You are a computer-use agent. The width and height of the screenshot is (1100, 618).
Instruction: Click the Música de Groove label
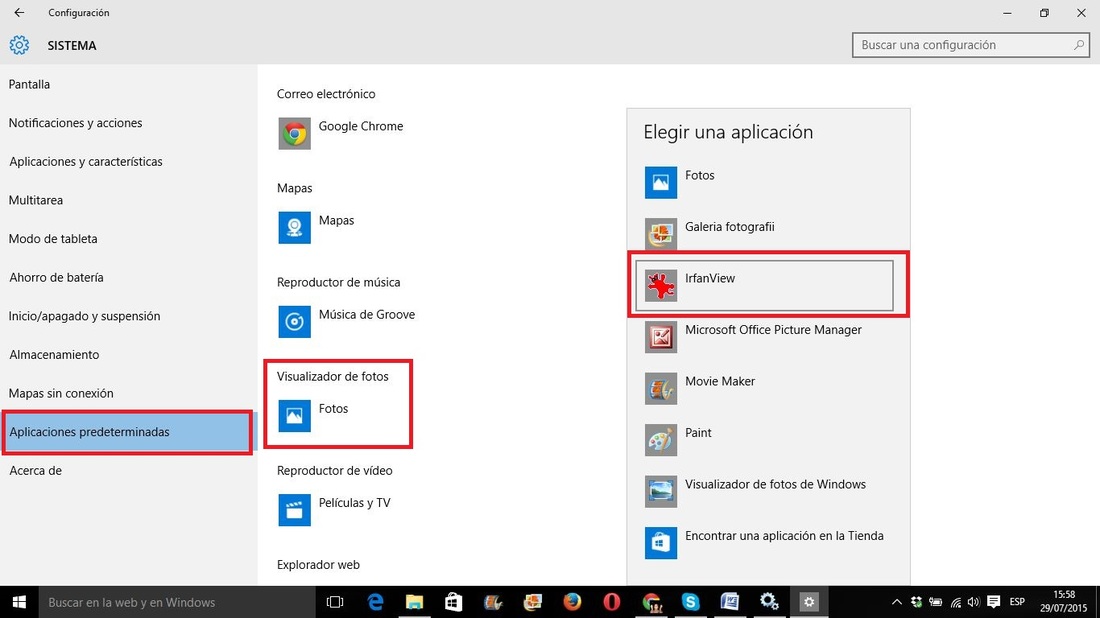pos(366,314)
